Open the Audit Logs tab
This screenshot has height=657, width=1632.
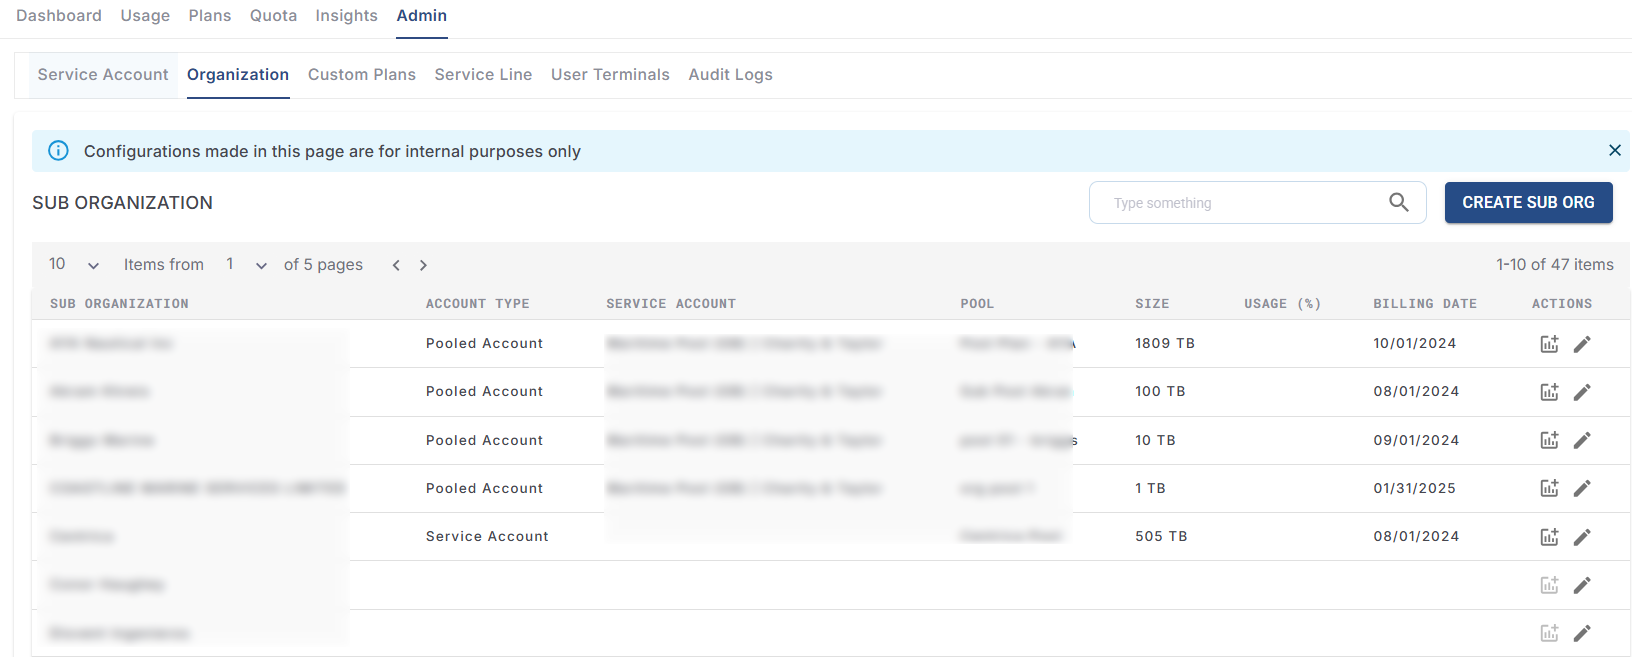730,75
